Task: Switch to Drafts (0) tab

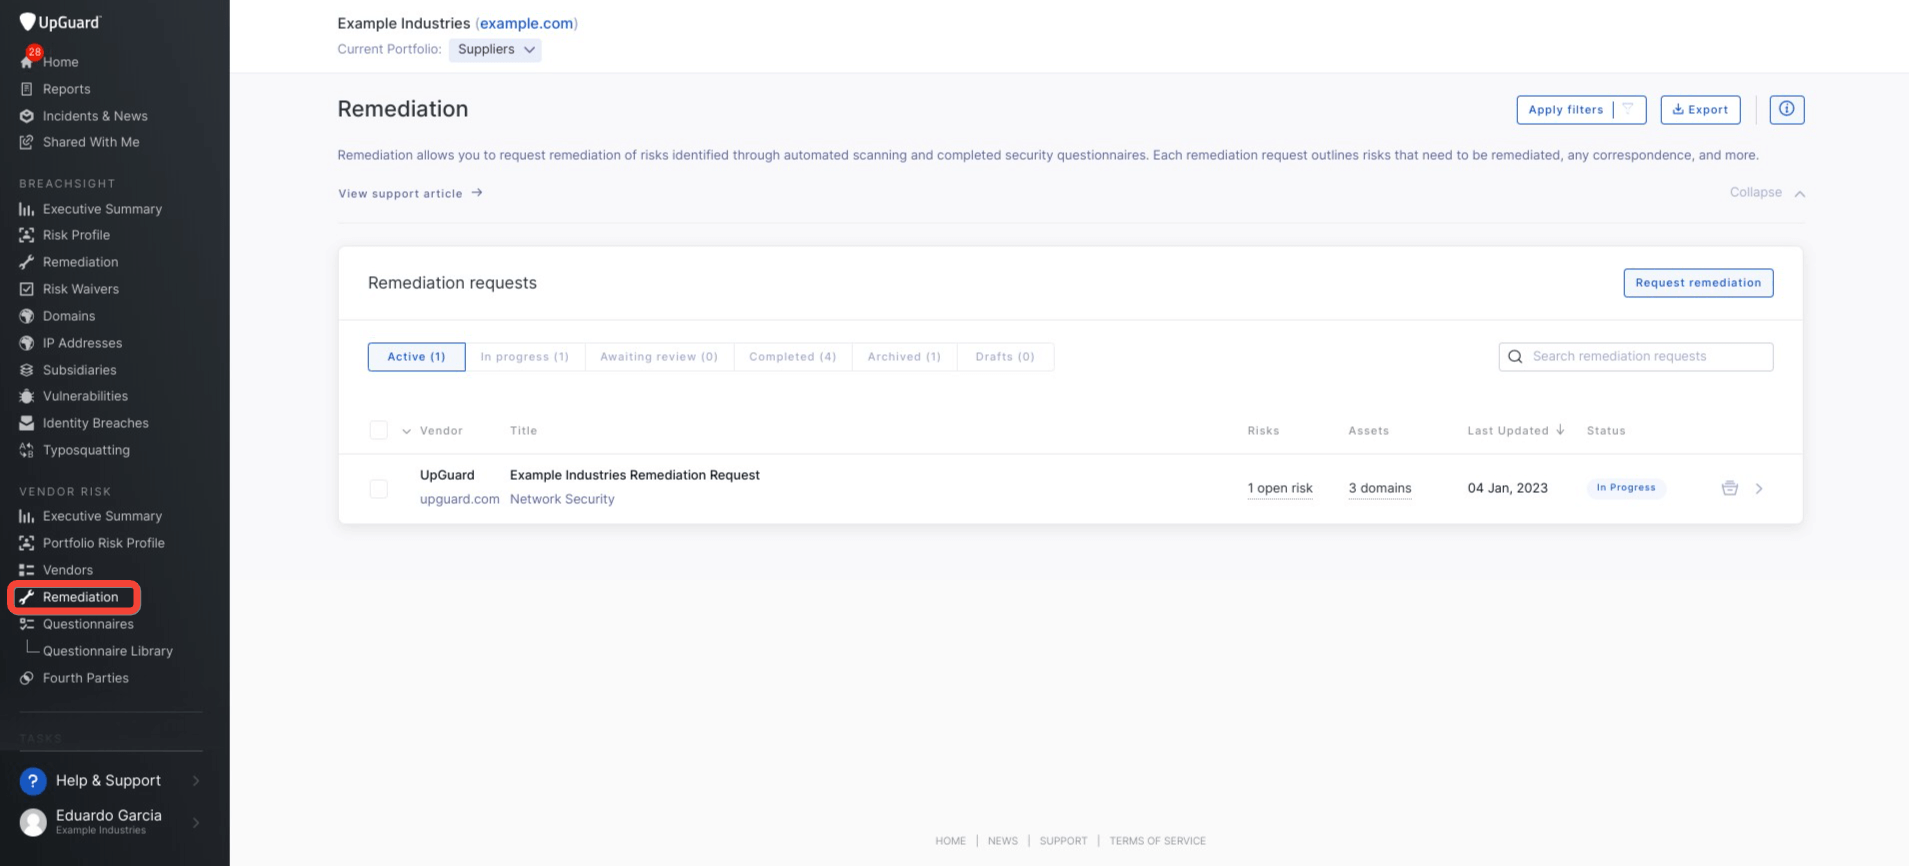Action: (x=1005, y=356)
